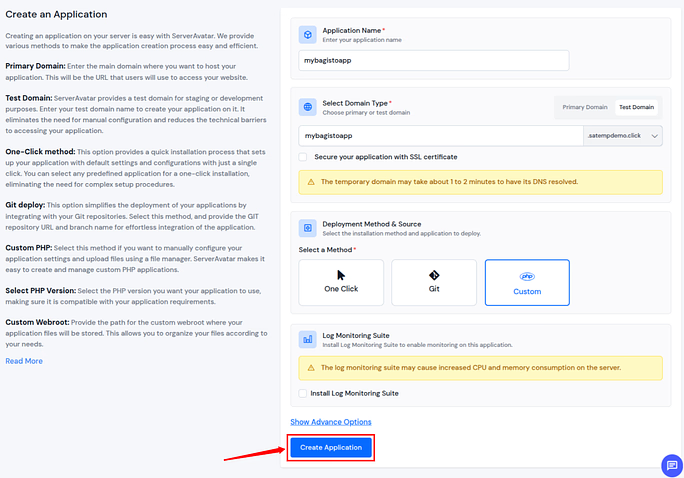684x478 pixels.
Task: Choose the Git deployment method
Action: point(434,283)
